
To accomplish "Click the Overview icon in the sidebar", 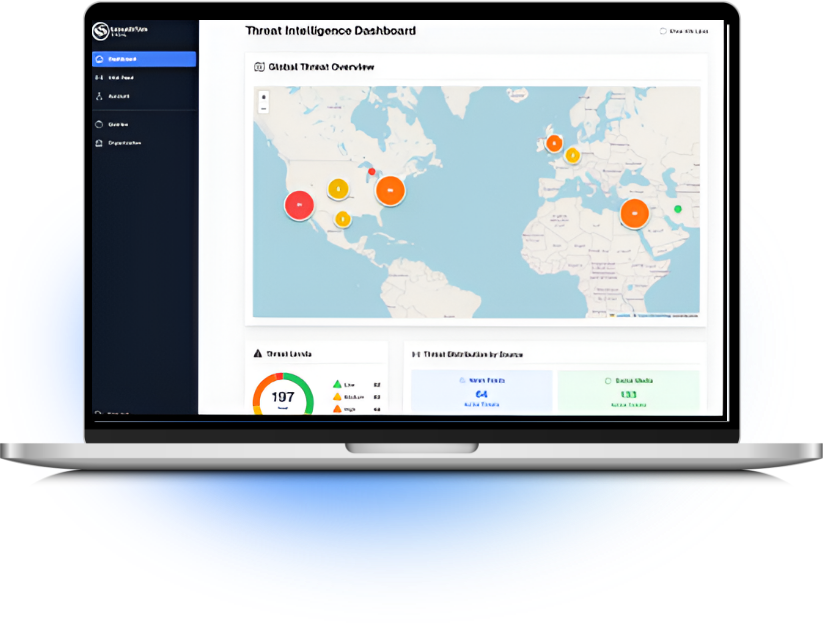I will 98,125.
